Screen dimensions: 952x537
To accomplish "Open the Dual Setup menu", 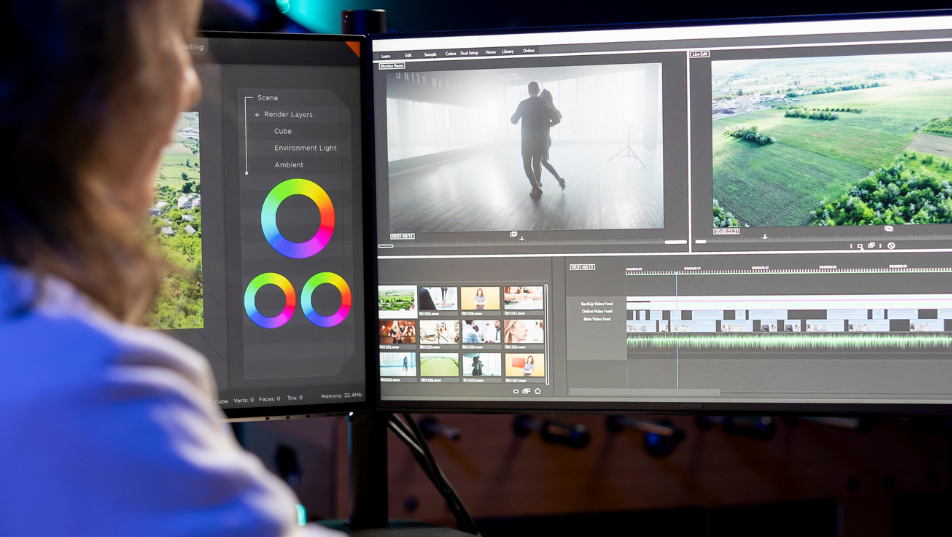I will tap(469, 53).
